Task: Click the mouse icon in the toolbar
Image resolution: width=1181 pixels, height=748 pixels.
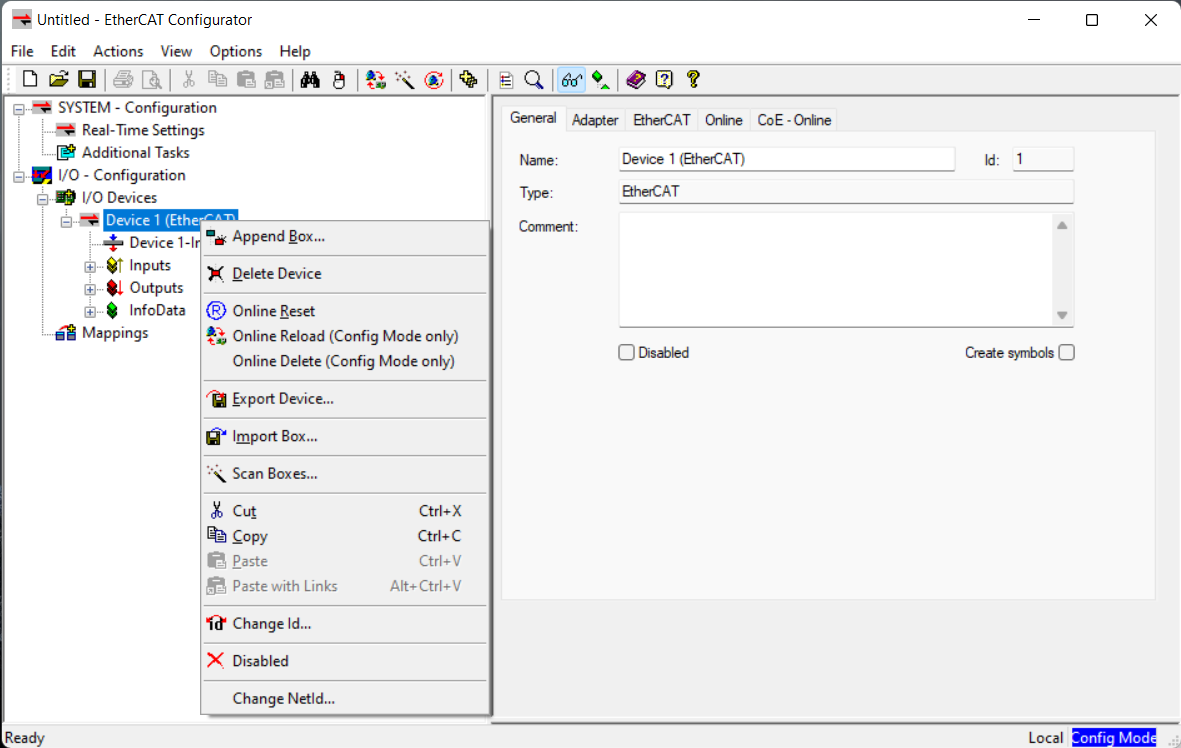Action: tap(339, 79)
